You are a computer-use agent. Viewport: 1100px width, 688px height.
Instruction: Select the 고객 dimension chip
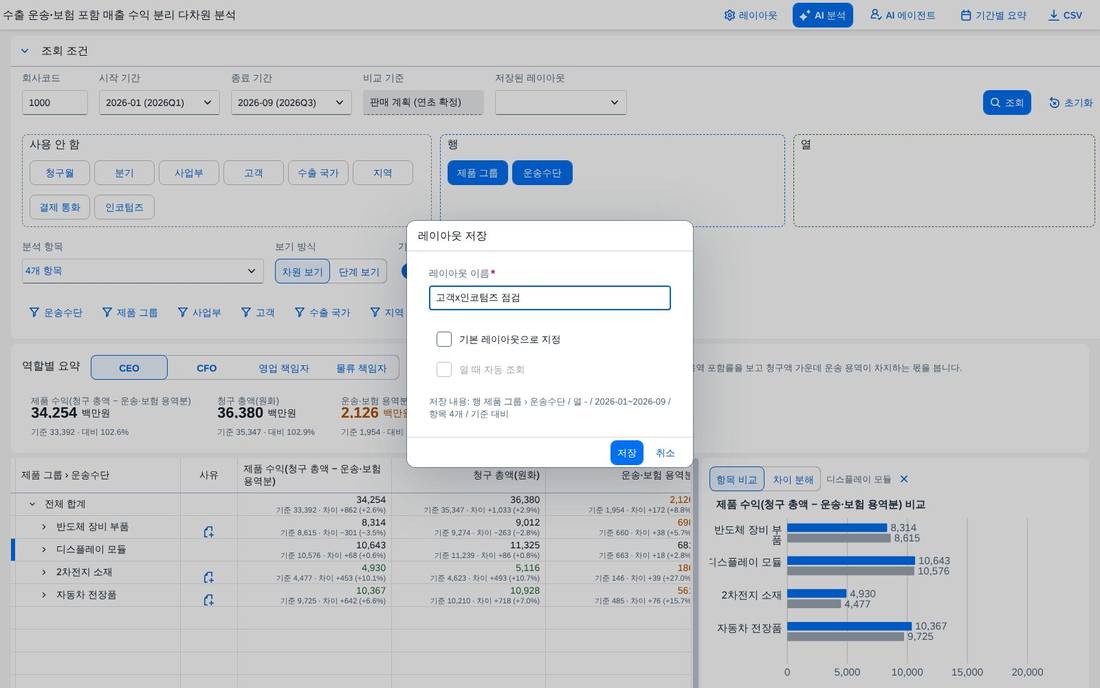click(x=253, y=173)
